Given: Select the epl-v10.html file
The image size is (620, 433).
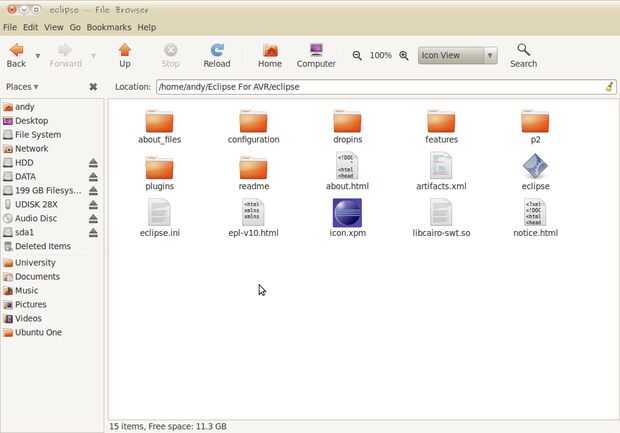Looking at the screenshot, I should pos(253,218).
